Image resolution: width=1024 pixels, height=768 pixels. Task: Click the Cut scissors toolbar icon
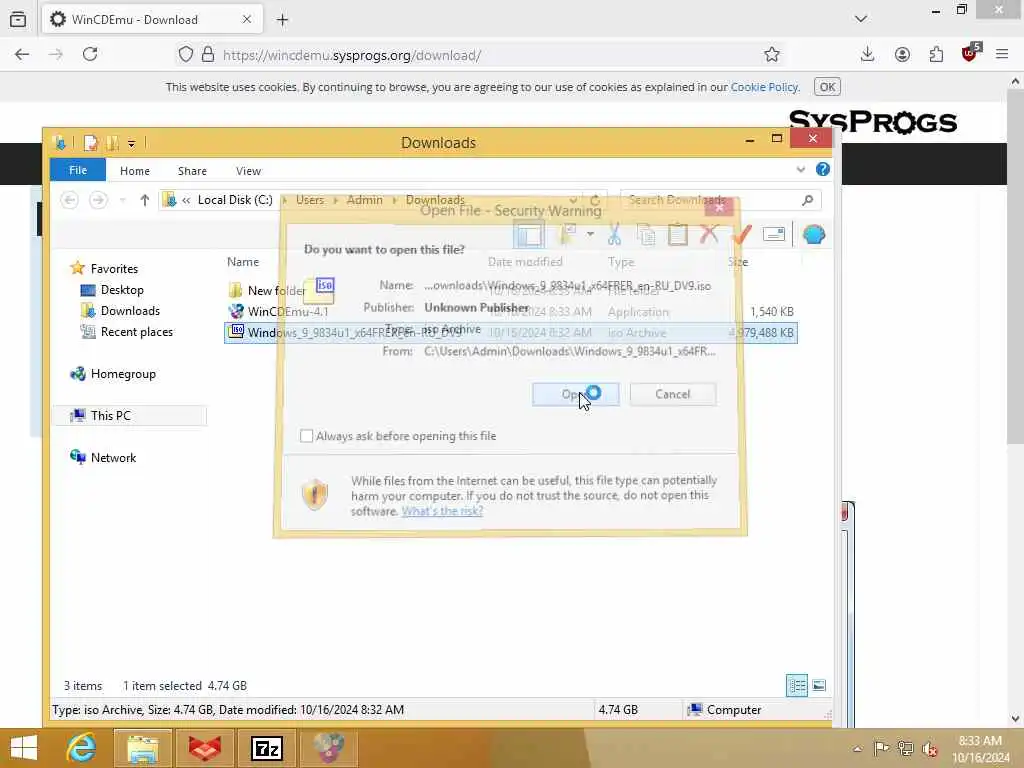pos(614,234)
